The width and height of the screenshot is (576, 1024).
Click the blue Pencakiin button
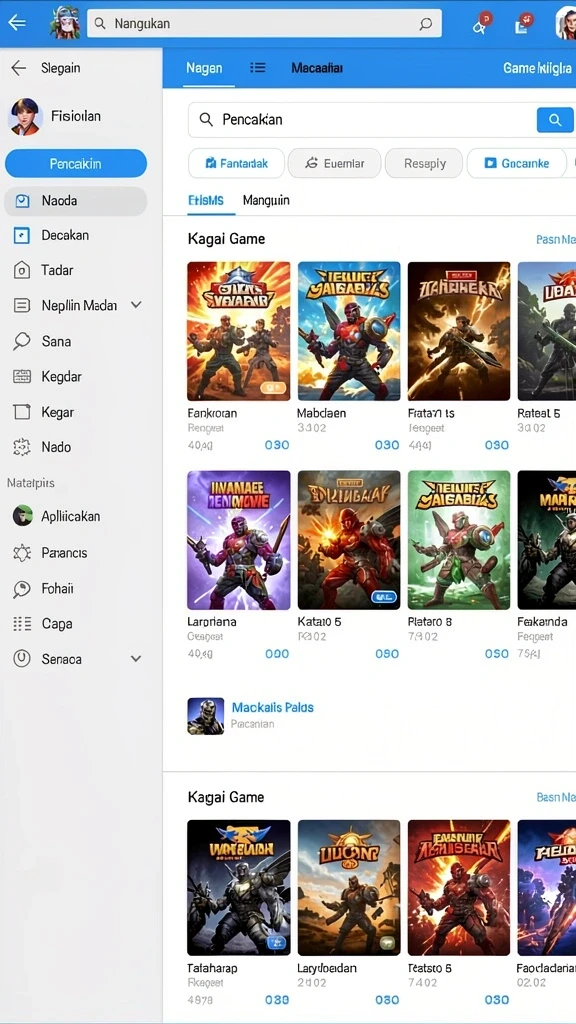pos(76,163)
